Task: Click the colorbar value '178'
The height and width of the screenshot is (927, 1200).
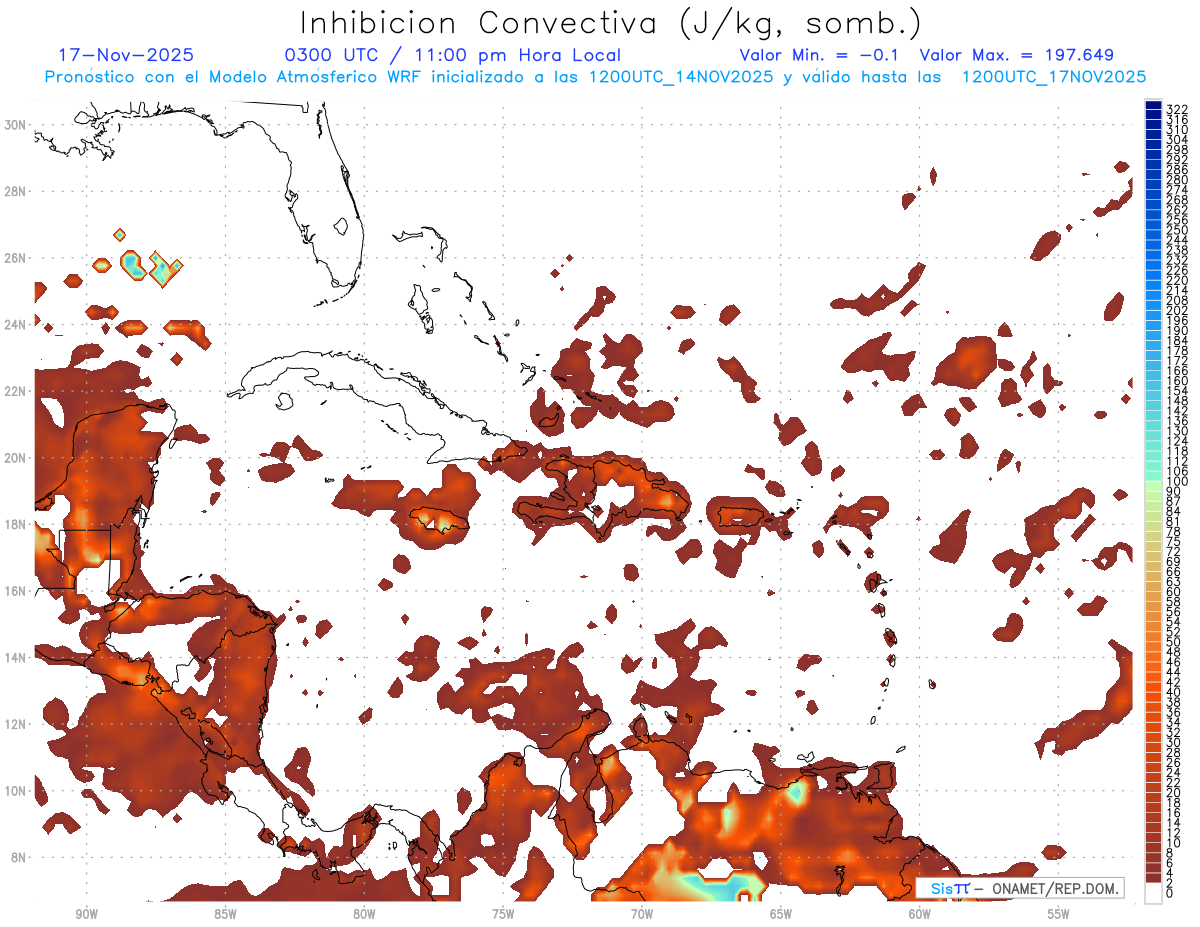Action: (x=1177, y=351)
